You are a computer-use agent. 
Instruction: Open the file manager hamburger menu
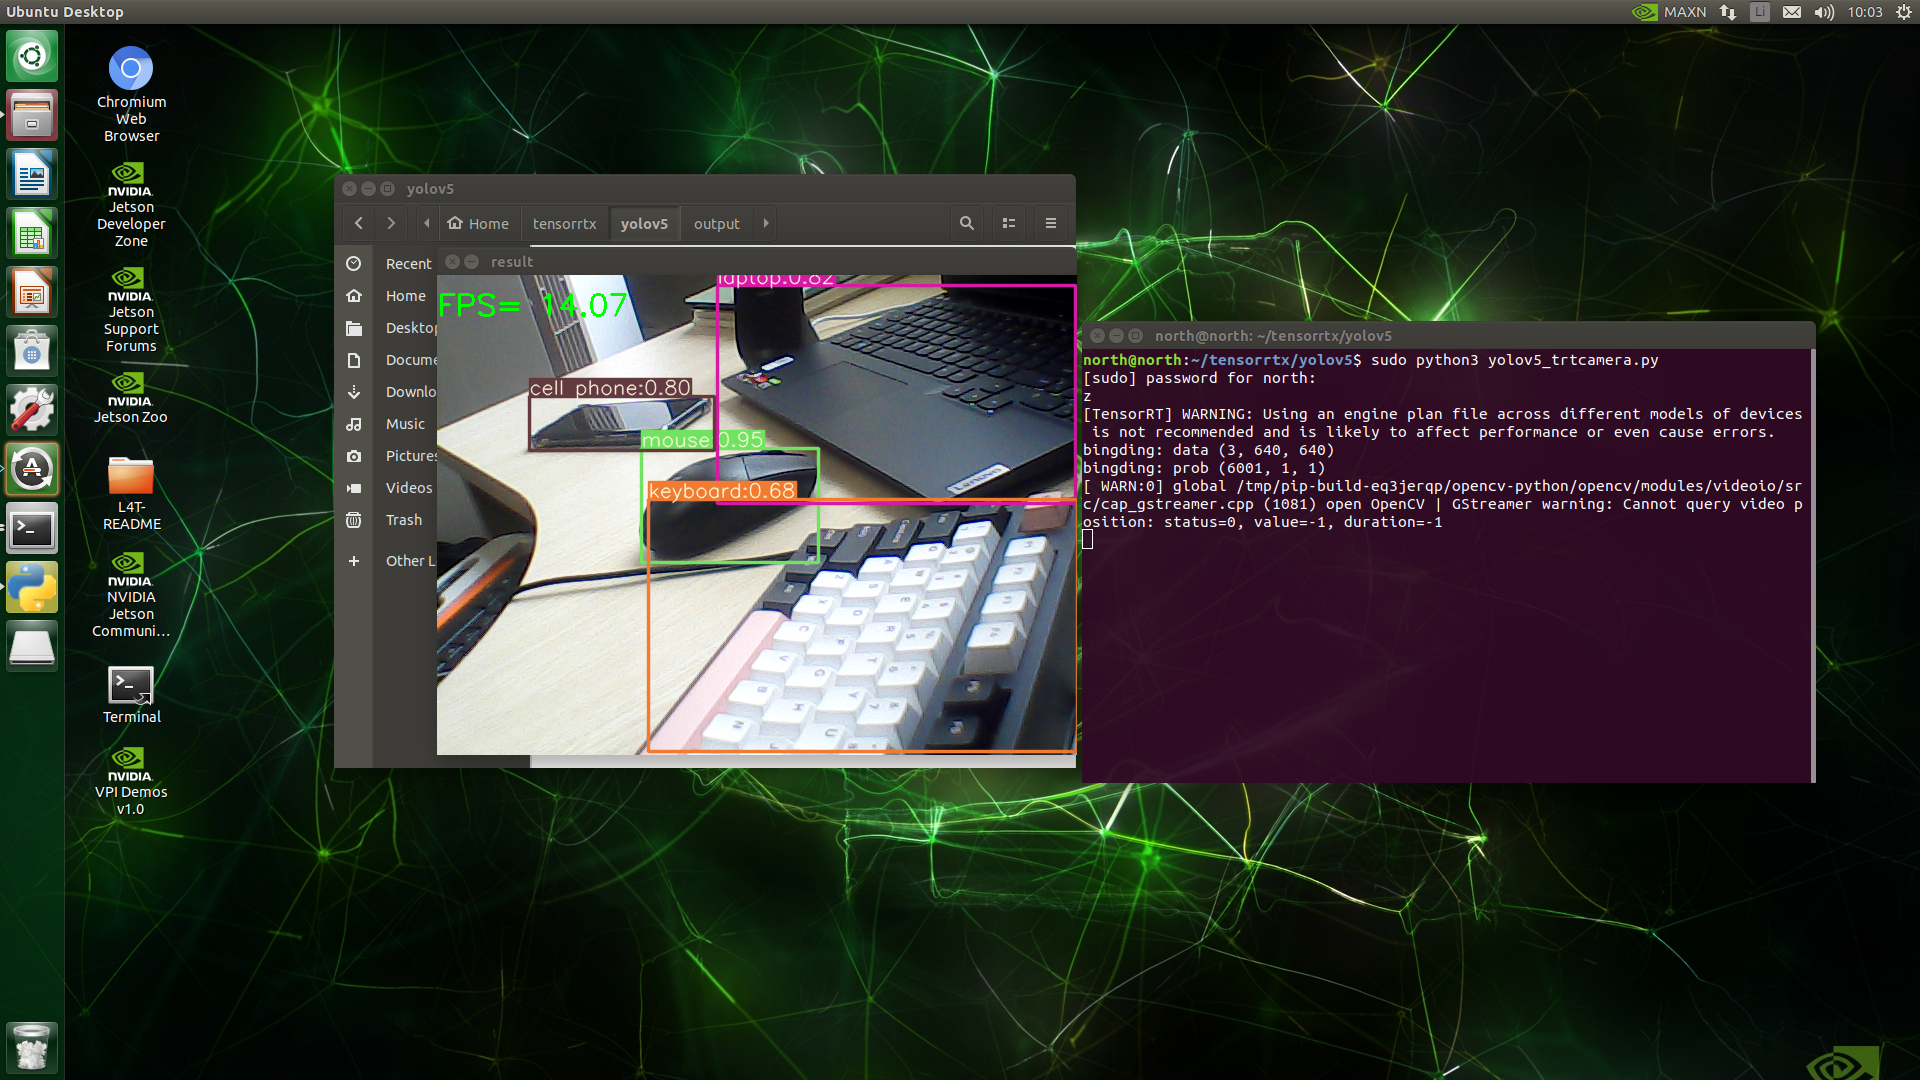[x=1050, y=223]
